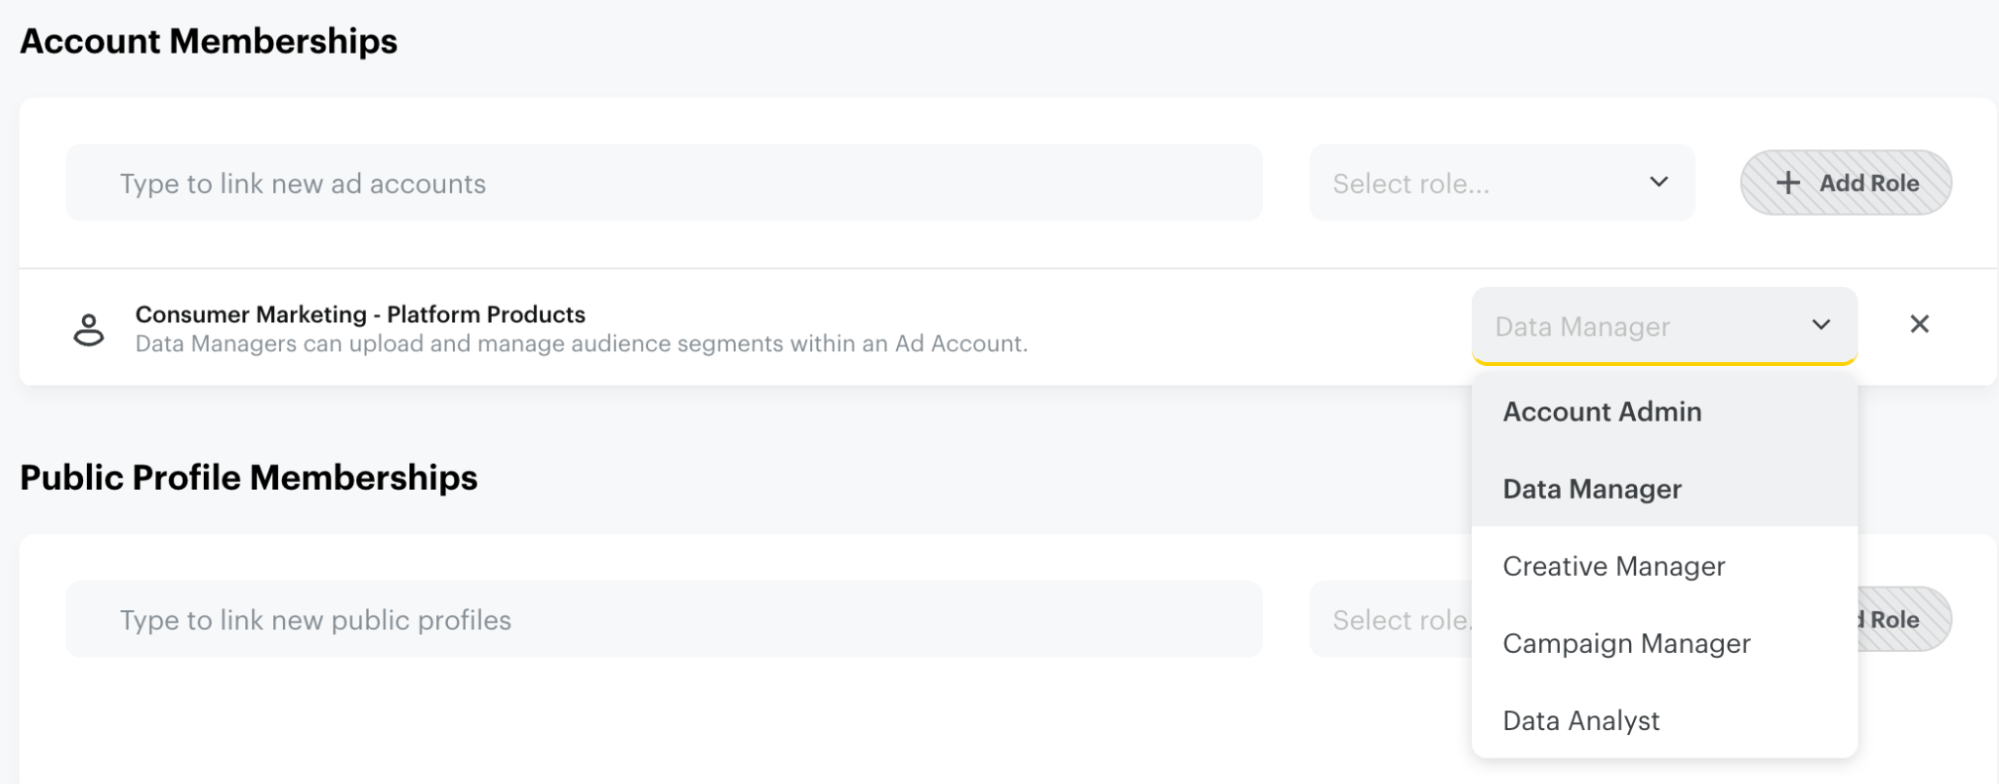Click the chevron on the Data Manager dropdown
This screenshot has width=1999, height=784.
click(x=1822, y=325)
